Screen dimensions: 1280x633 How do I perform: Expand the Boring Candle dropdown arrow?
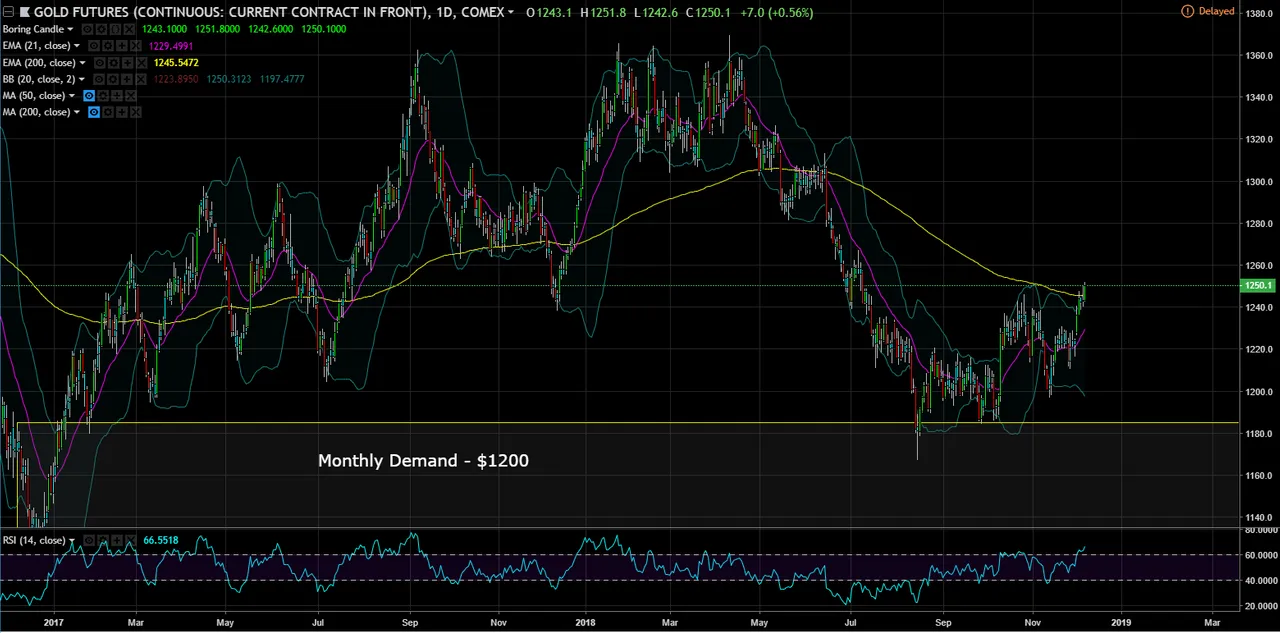(70, 30)
